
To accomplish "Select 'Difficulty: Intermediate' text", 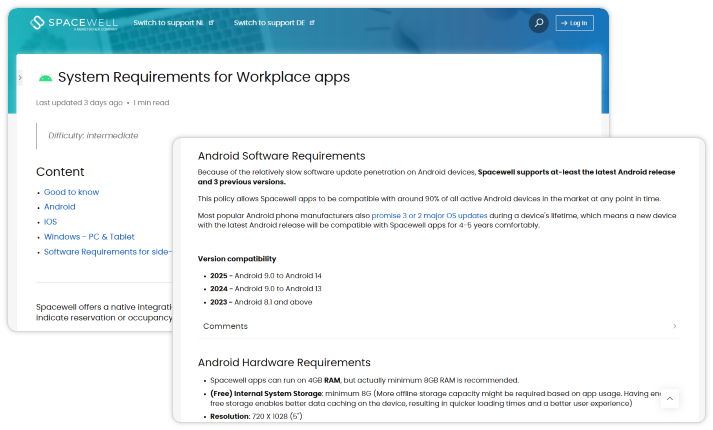I will [x=93, y=135].
